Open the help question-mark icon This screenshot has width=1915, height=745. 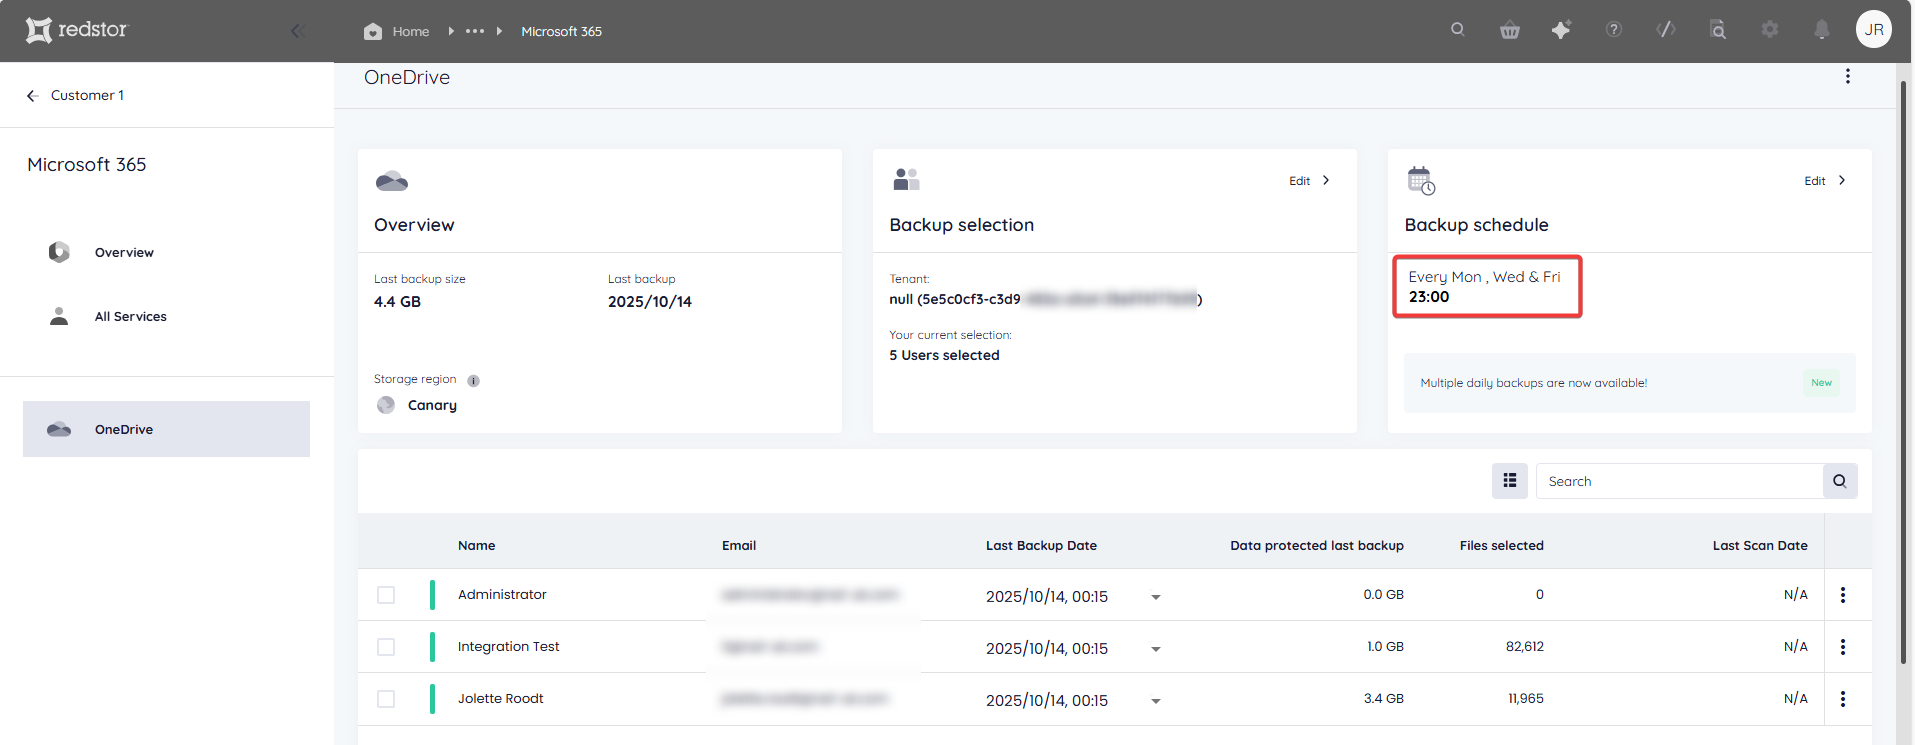pyautogui.click(x=1614, y=30)
